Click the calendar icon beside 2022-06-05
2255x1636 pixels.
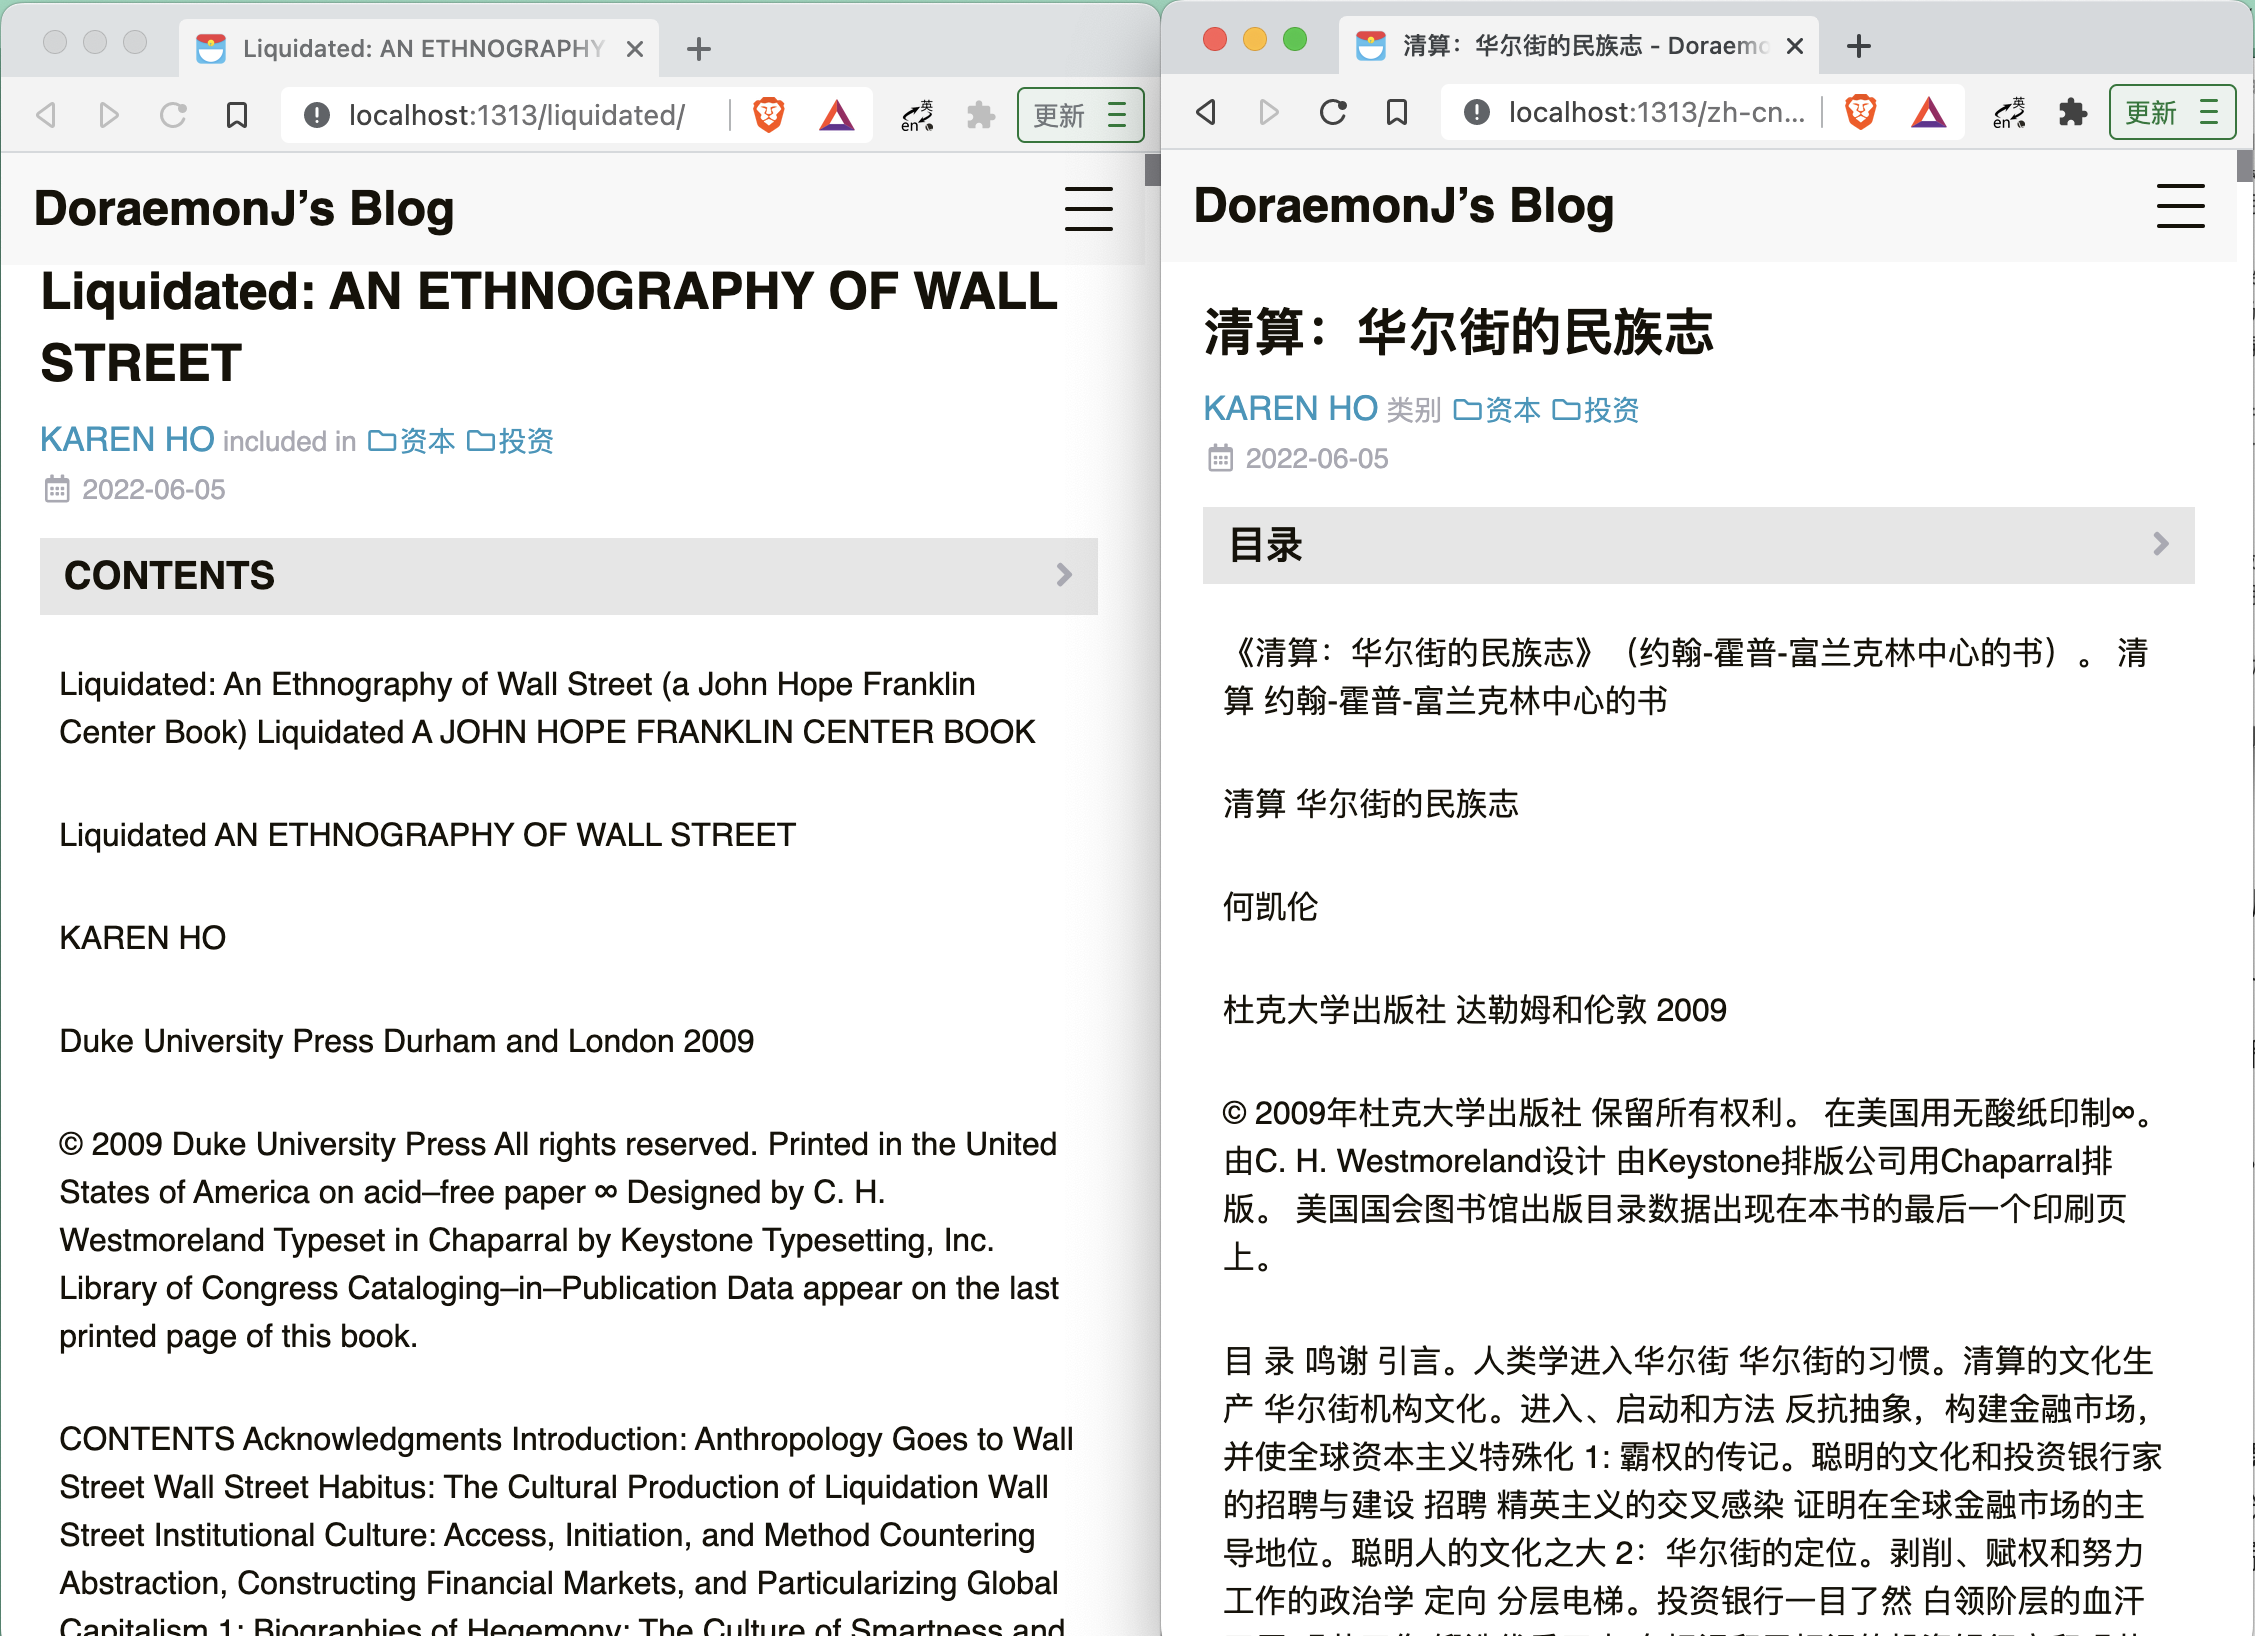coord(57,489)
